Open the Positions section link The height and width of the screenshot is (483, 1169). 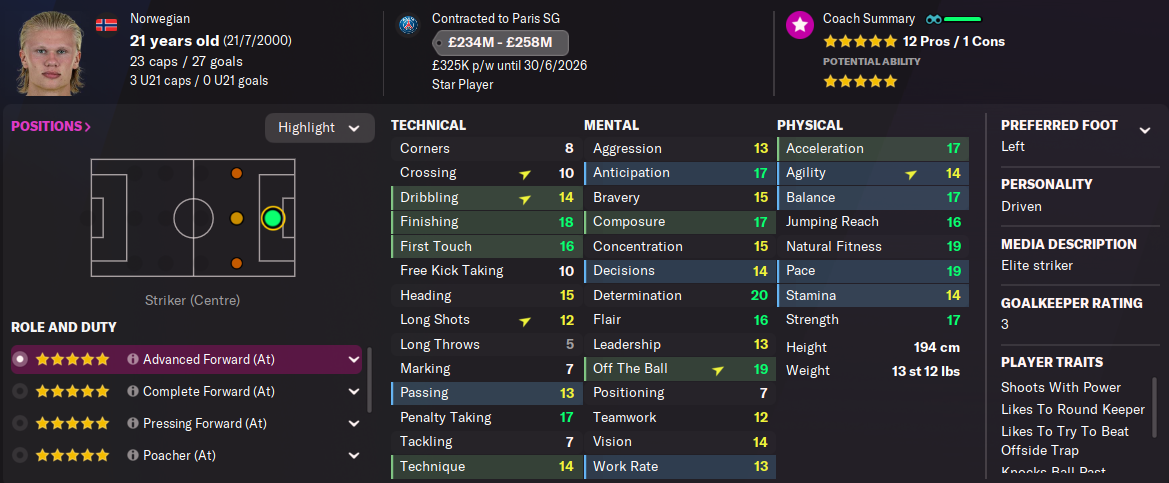coord(51,127)
